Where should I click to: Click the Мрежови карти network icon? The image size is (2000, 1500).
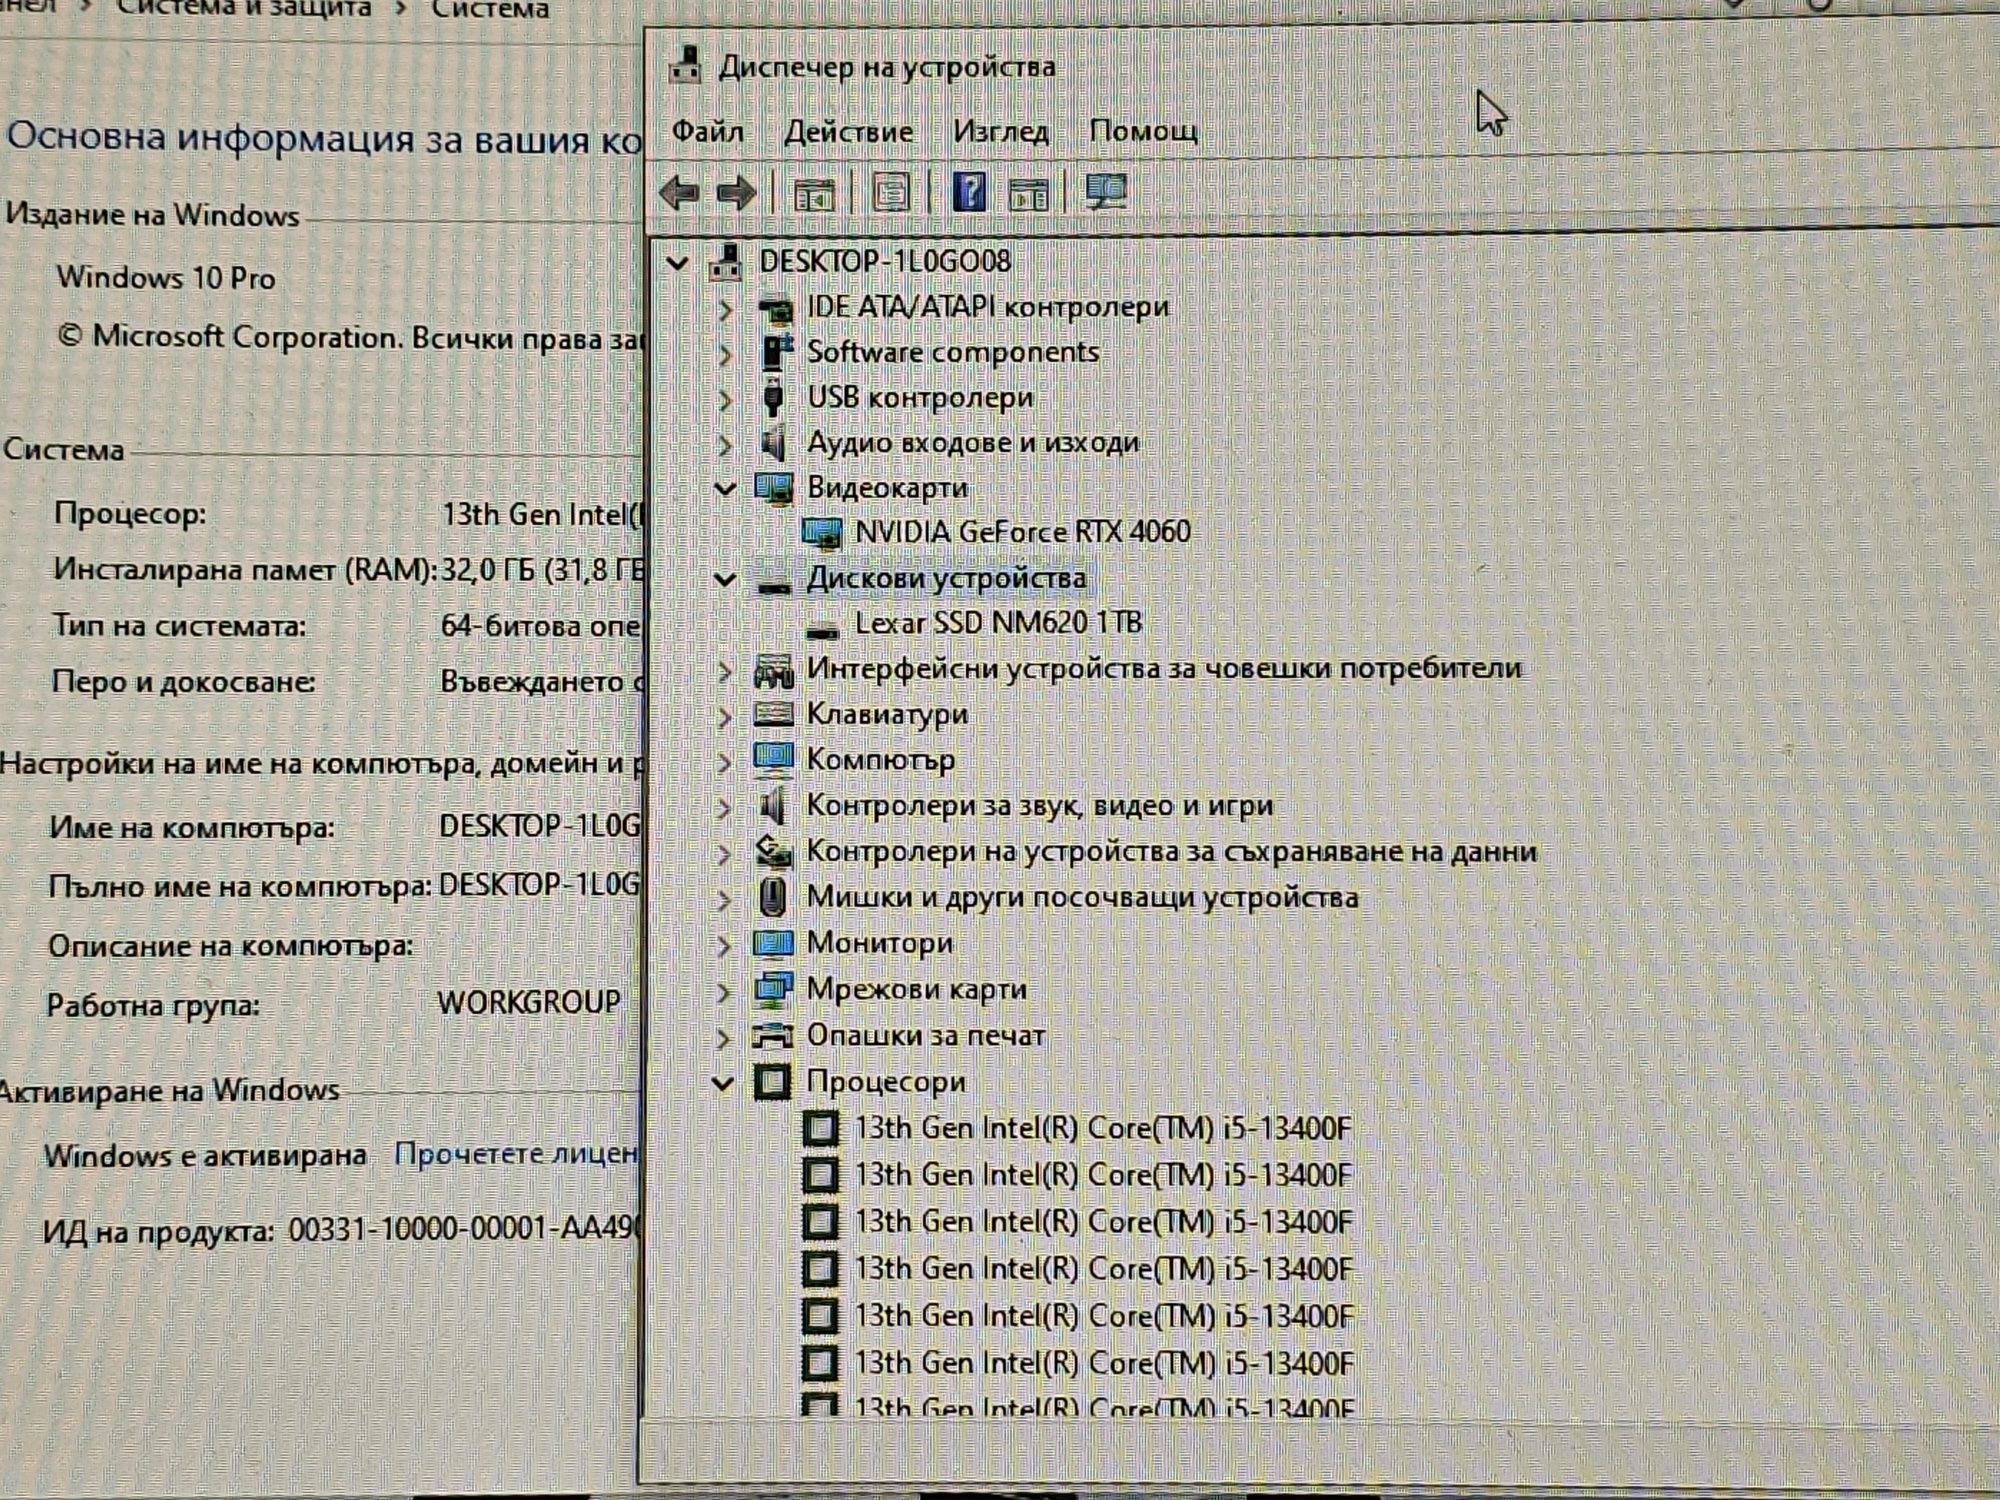point(773,989)
